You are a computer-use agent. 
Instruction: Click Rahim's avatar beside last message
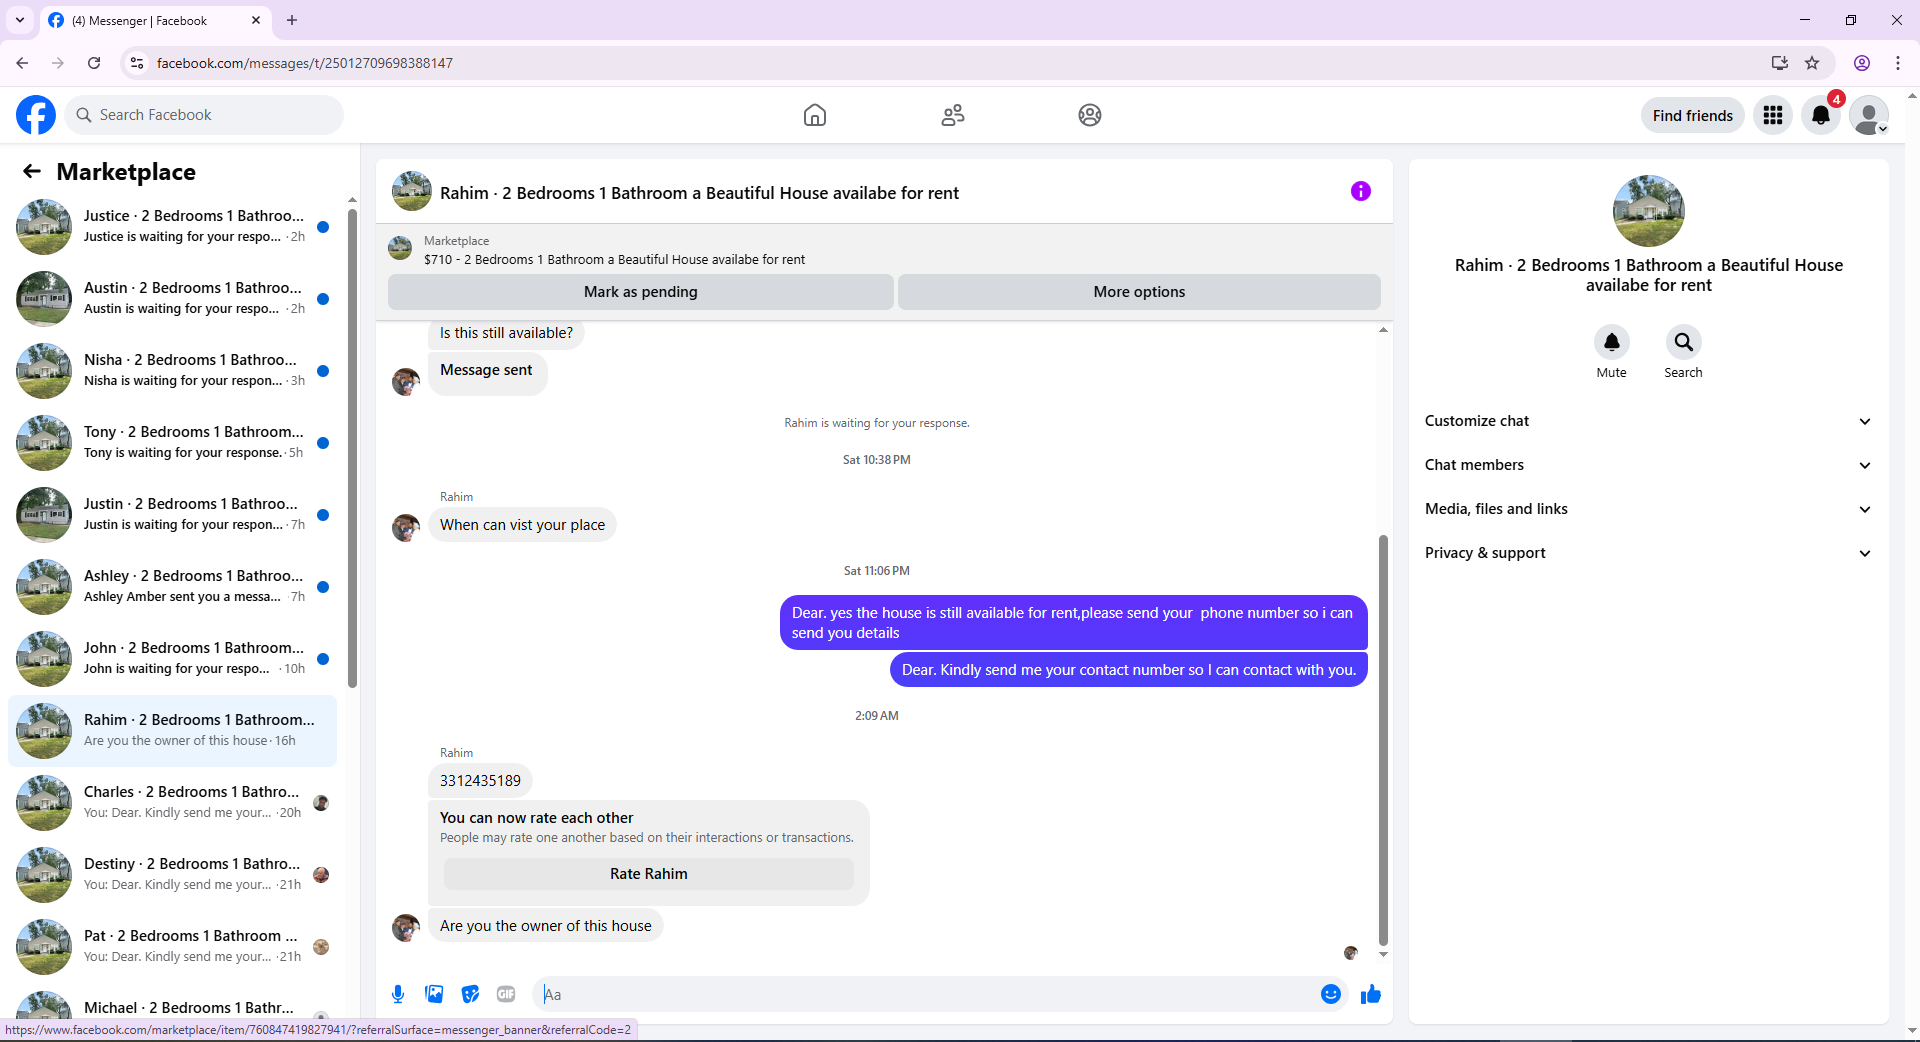tap(406, 928)
